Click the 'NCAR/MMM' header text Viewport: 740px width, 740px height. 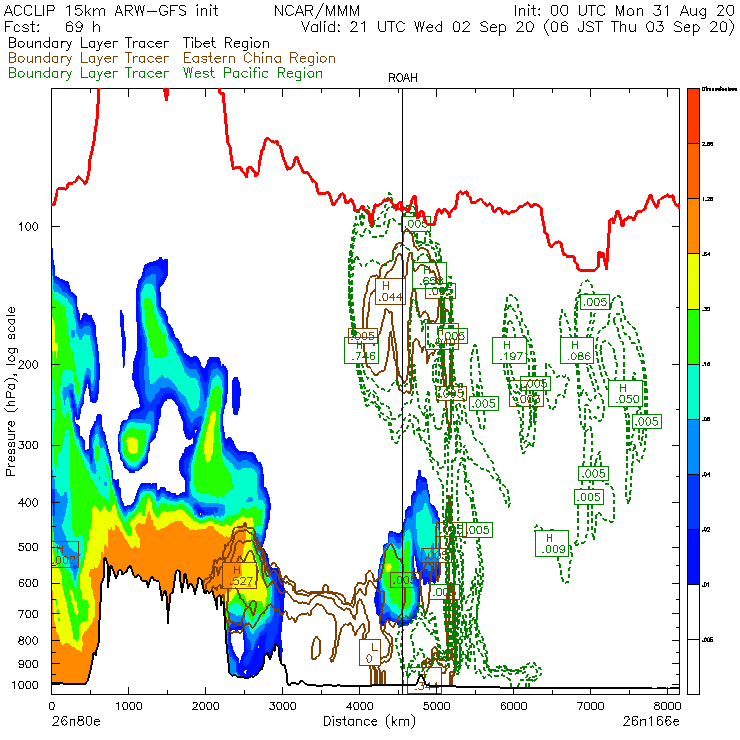click(x=317, y=10)
